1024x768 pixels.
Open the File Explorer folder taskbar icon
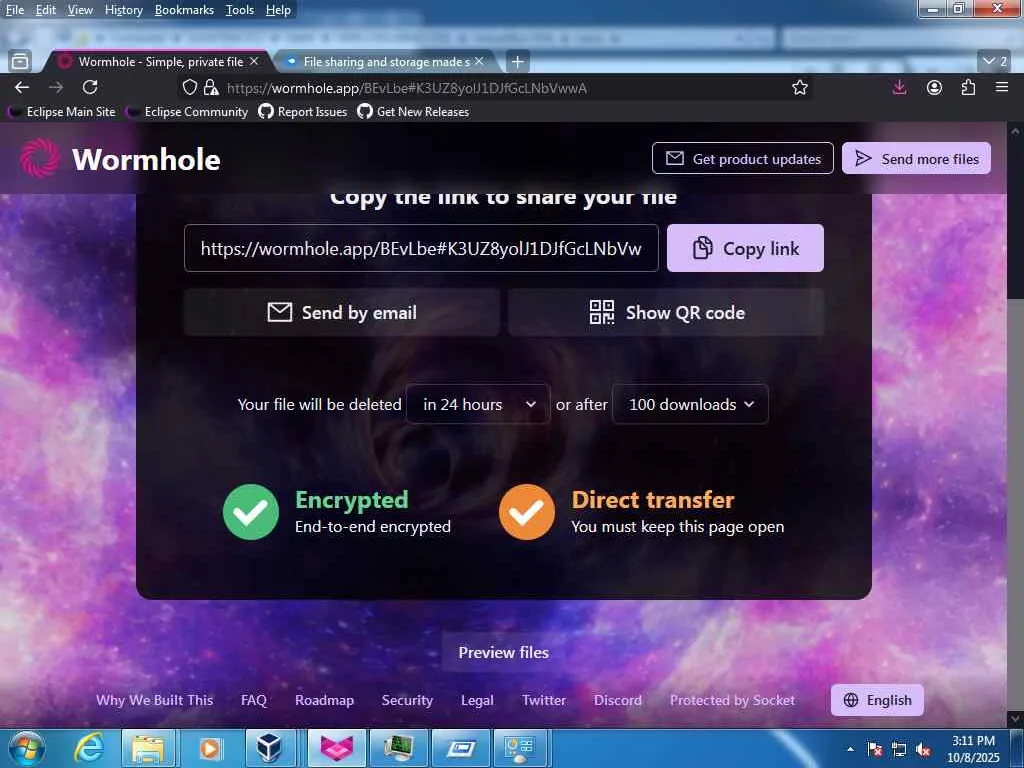tap(148, 748)
